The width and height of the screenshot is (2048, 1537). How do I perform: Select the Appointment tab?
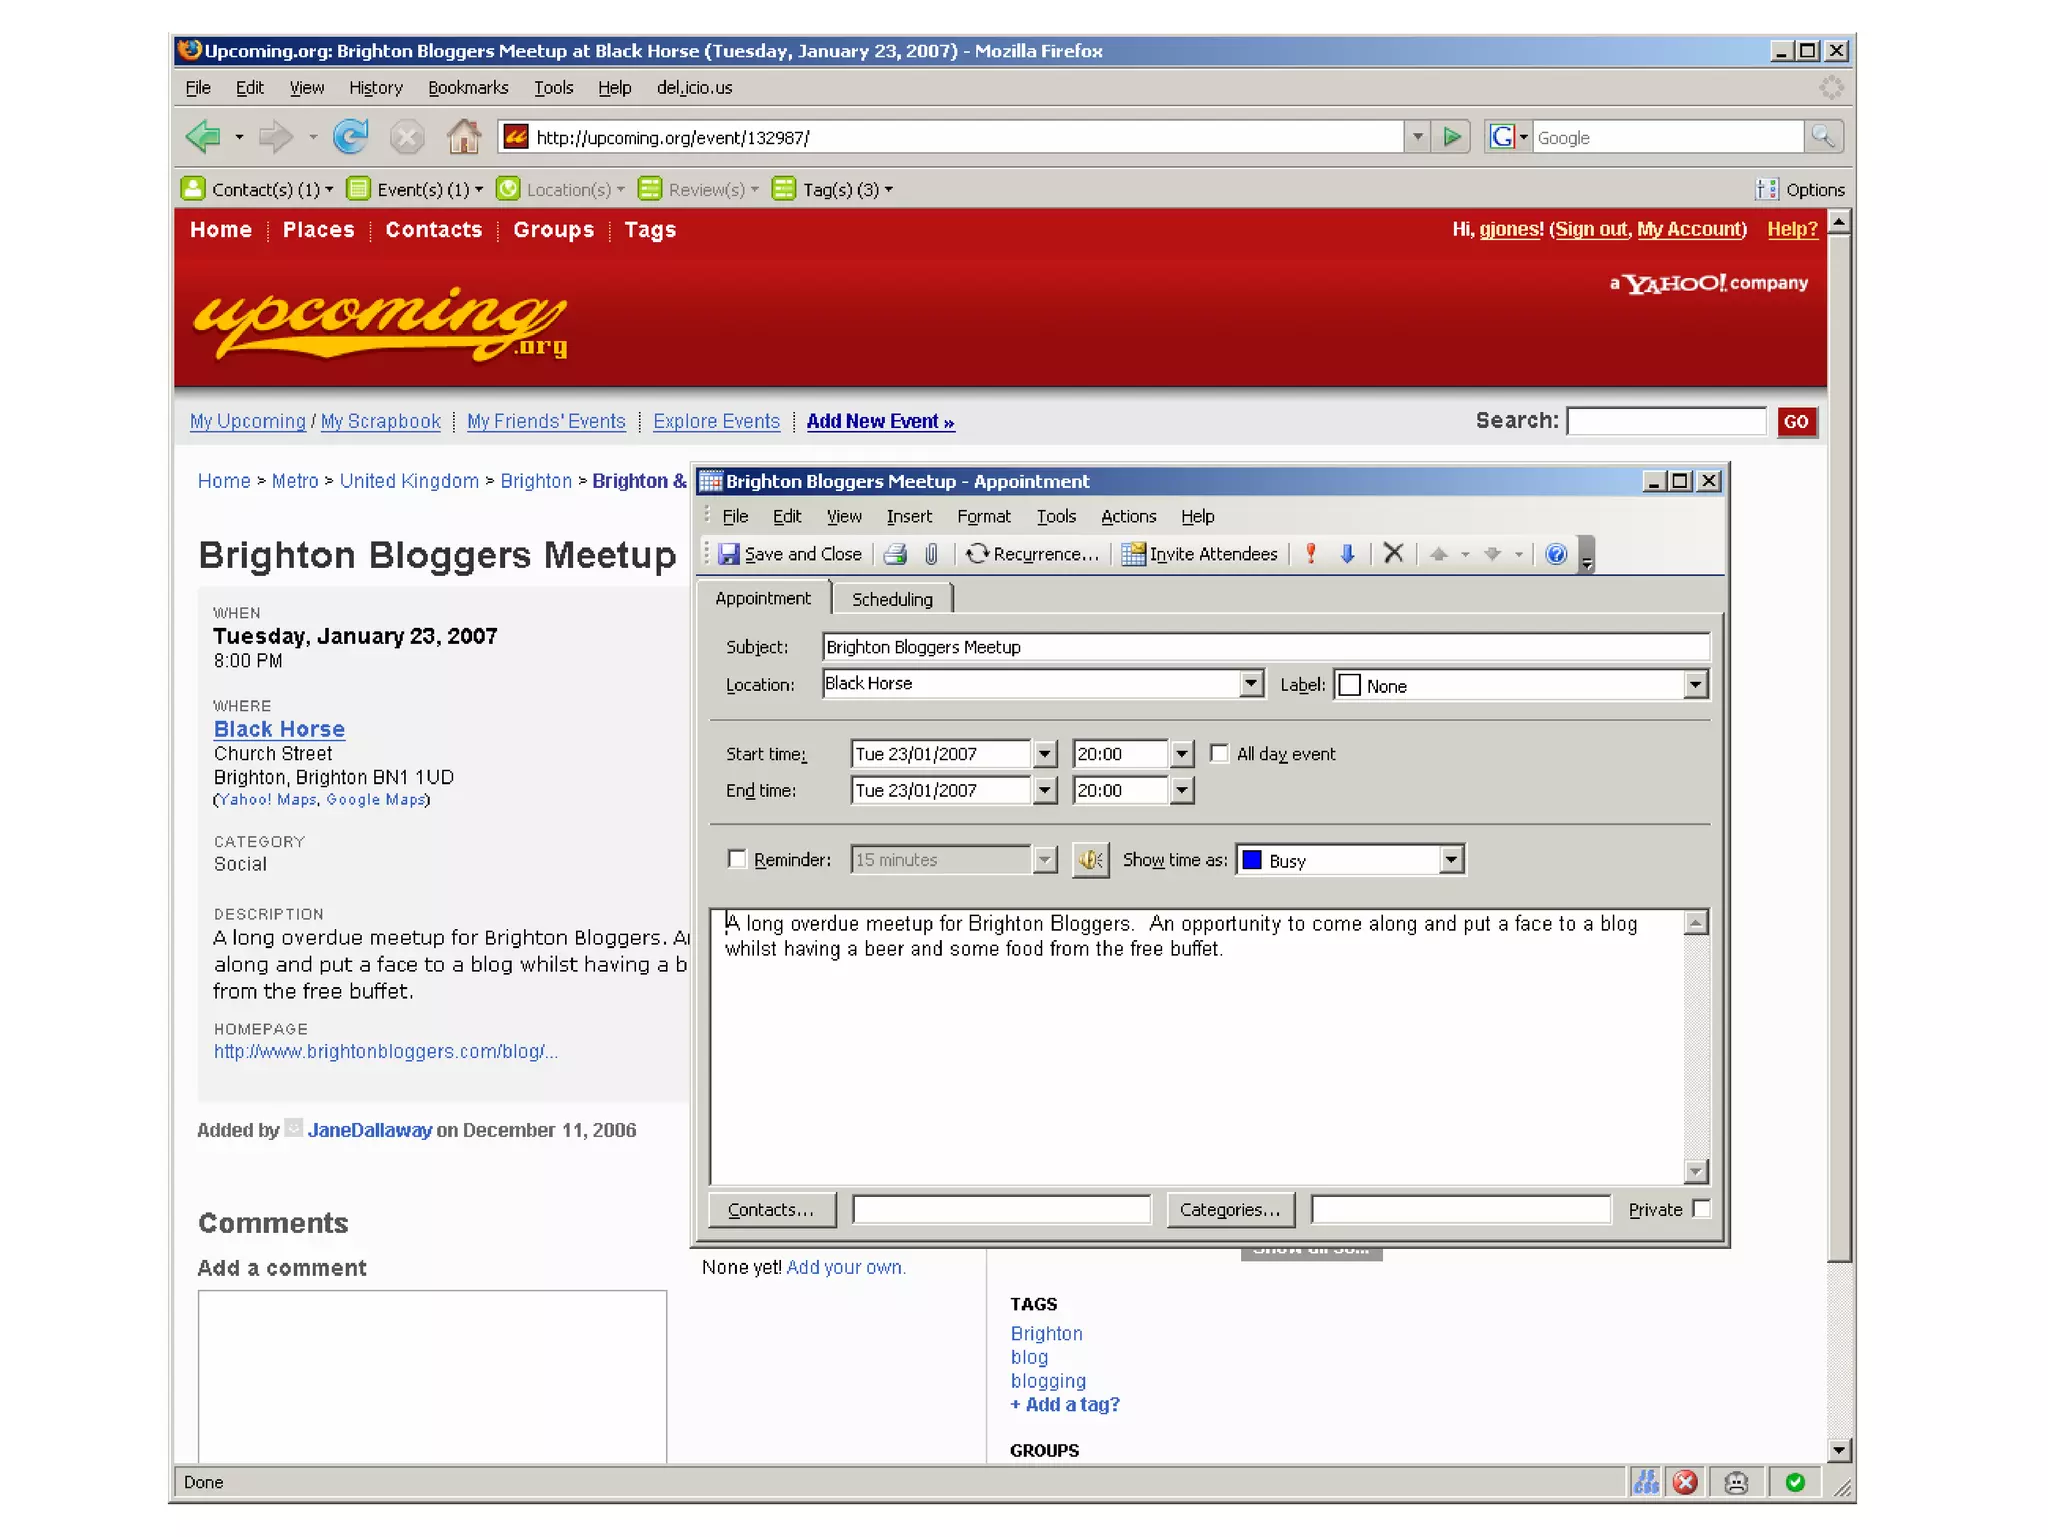pyautogui.click(x=763, y=598)
